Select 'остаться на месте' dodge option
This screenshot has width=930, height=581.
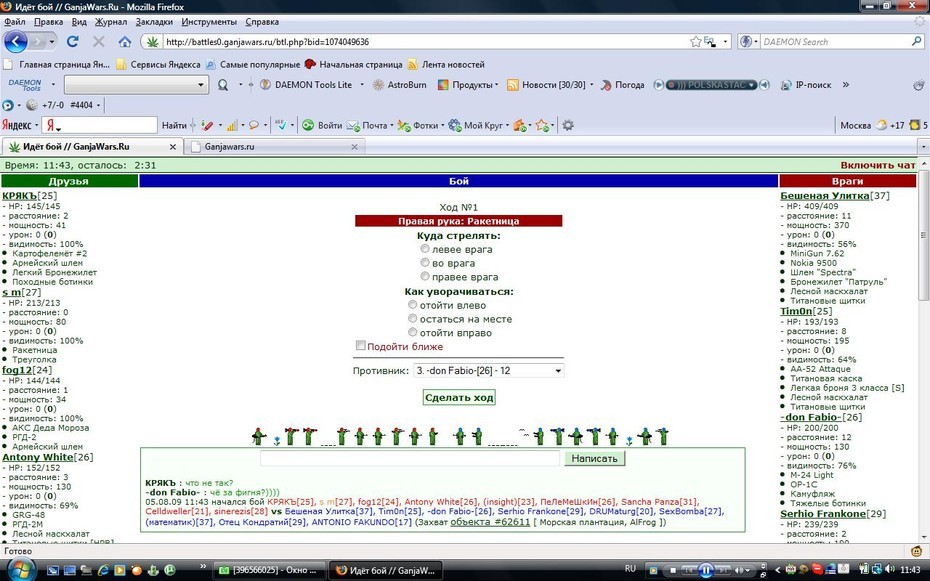click(x=412, y=318)
